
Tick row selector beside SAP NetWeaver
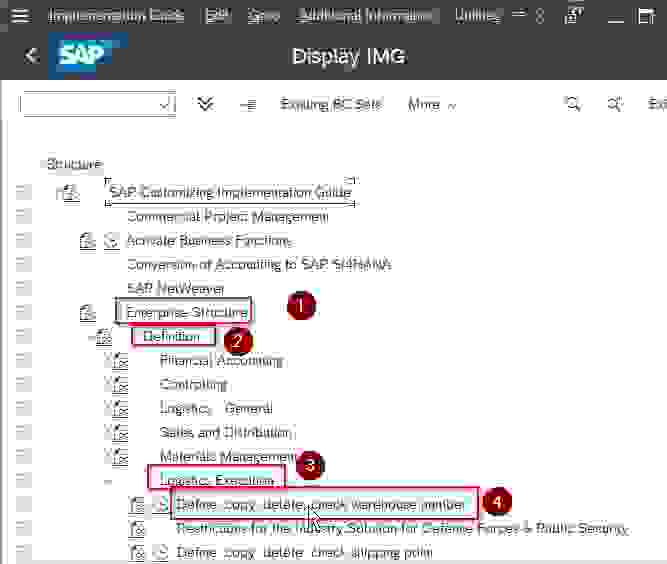pyautogui.click(x=23, y=288)
